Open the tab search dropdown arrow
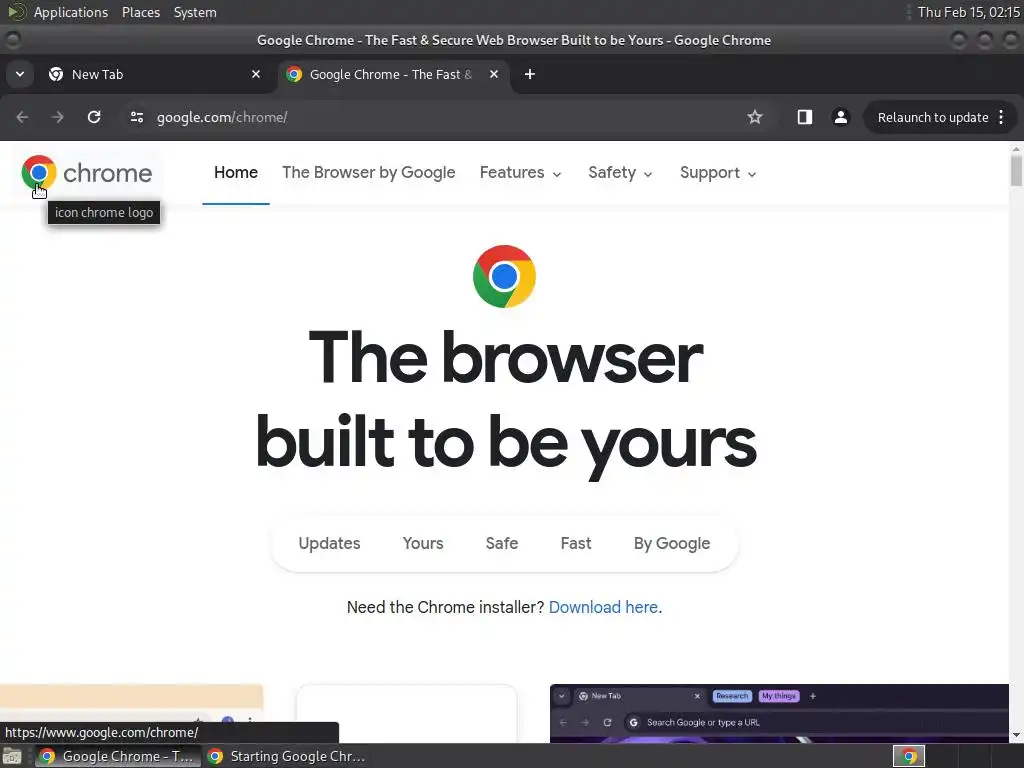 click(x=20, y=74)
